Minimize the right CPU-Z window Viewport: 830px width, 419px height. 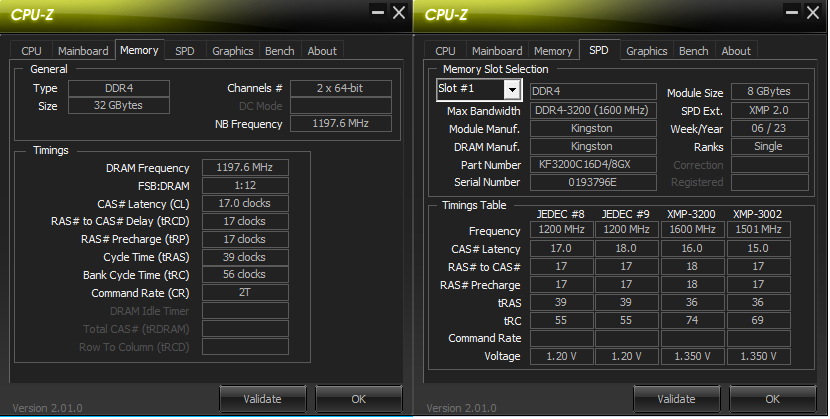click(x=792, y=12)
